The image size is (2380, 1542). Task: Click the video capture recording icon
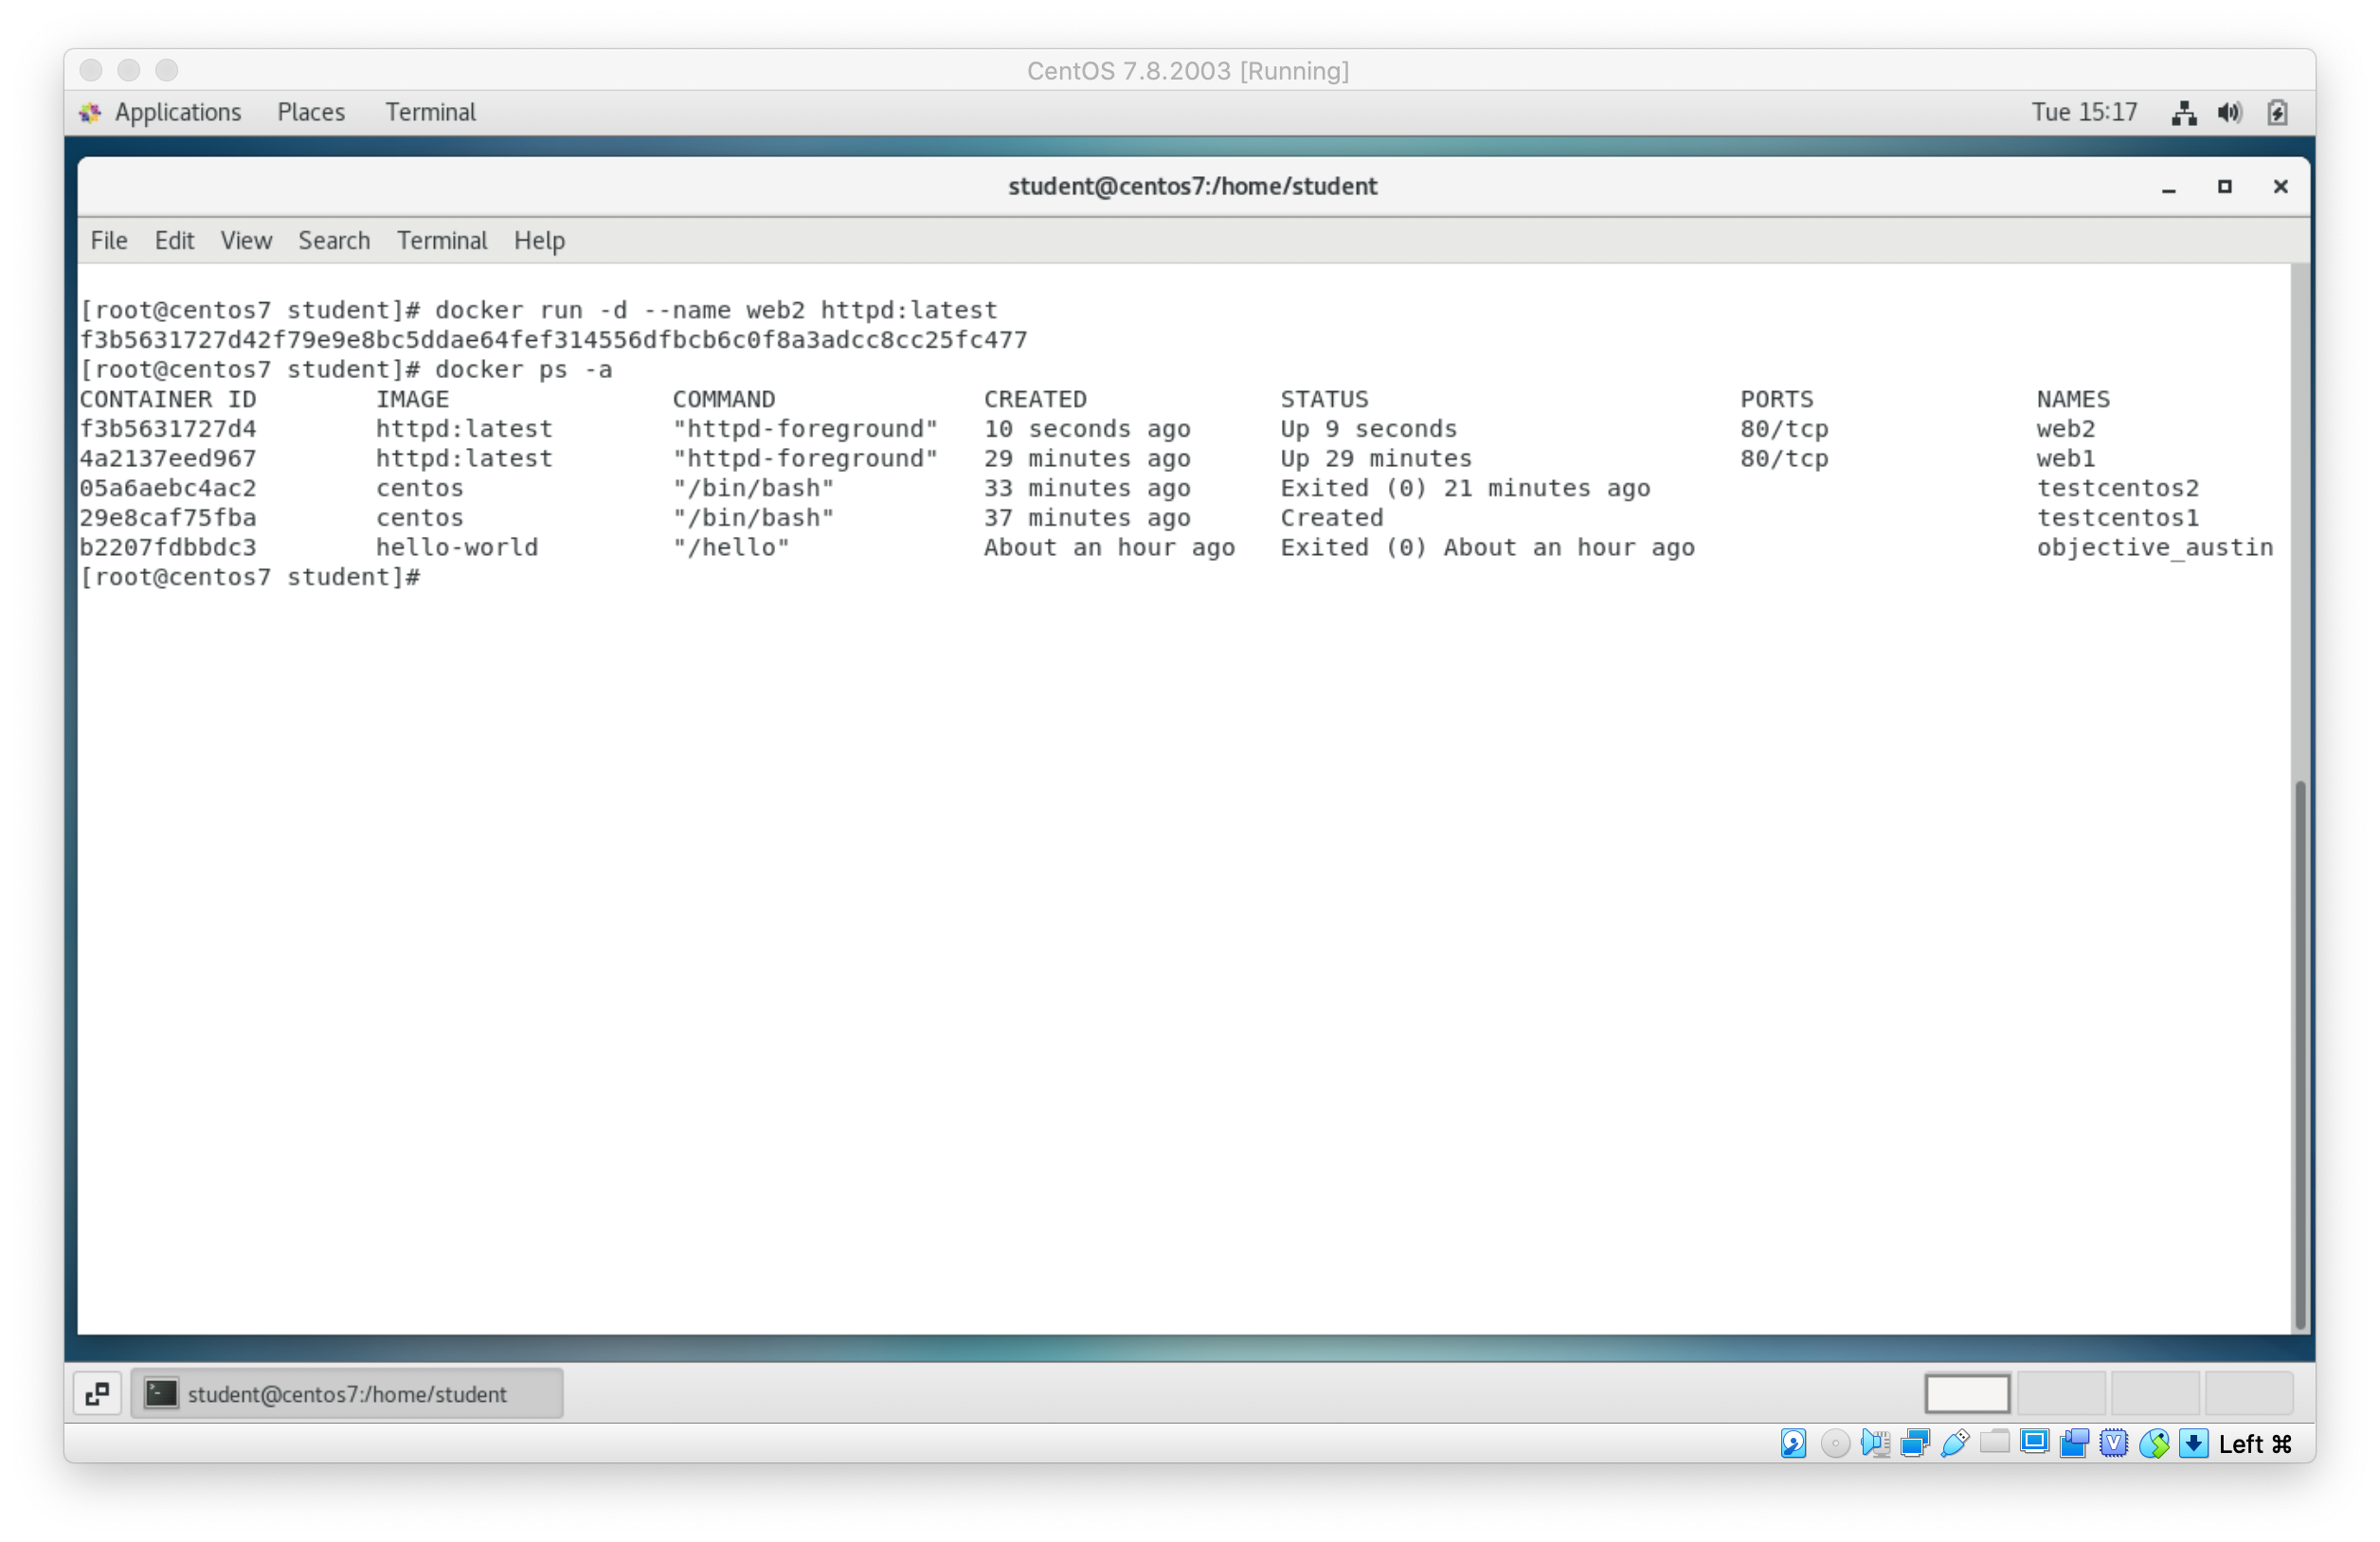pos(2074,1443)
